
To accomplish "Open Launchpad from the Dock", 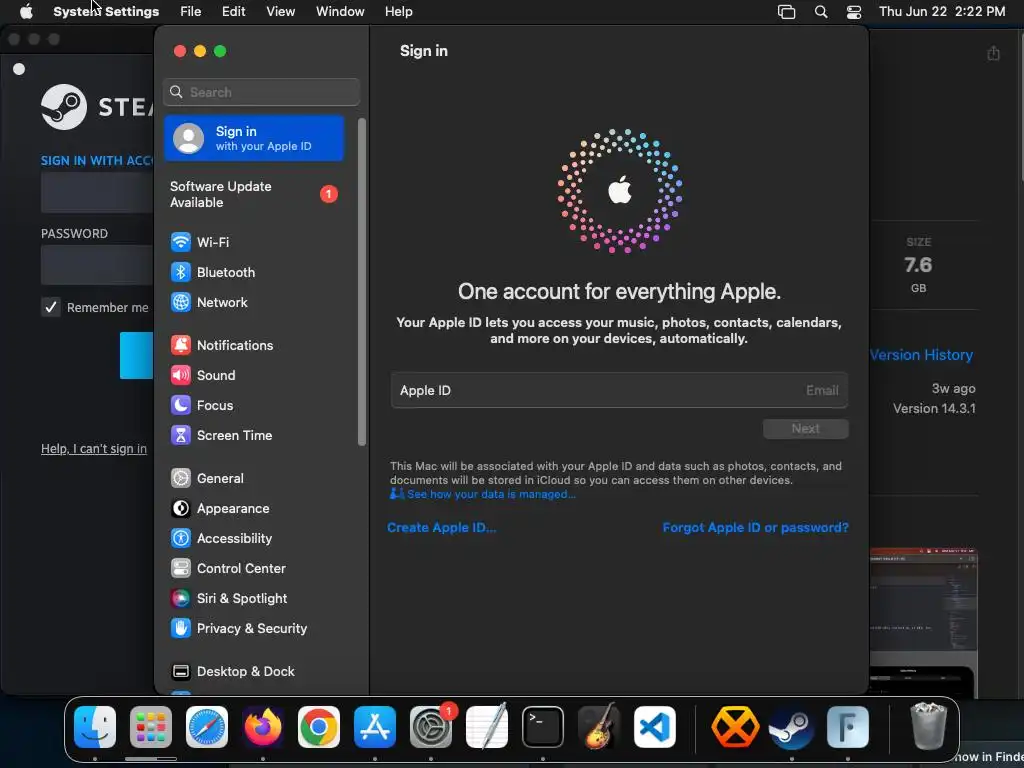I will 151,727.
